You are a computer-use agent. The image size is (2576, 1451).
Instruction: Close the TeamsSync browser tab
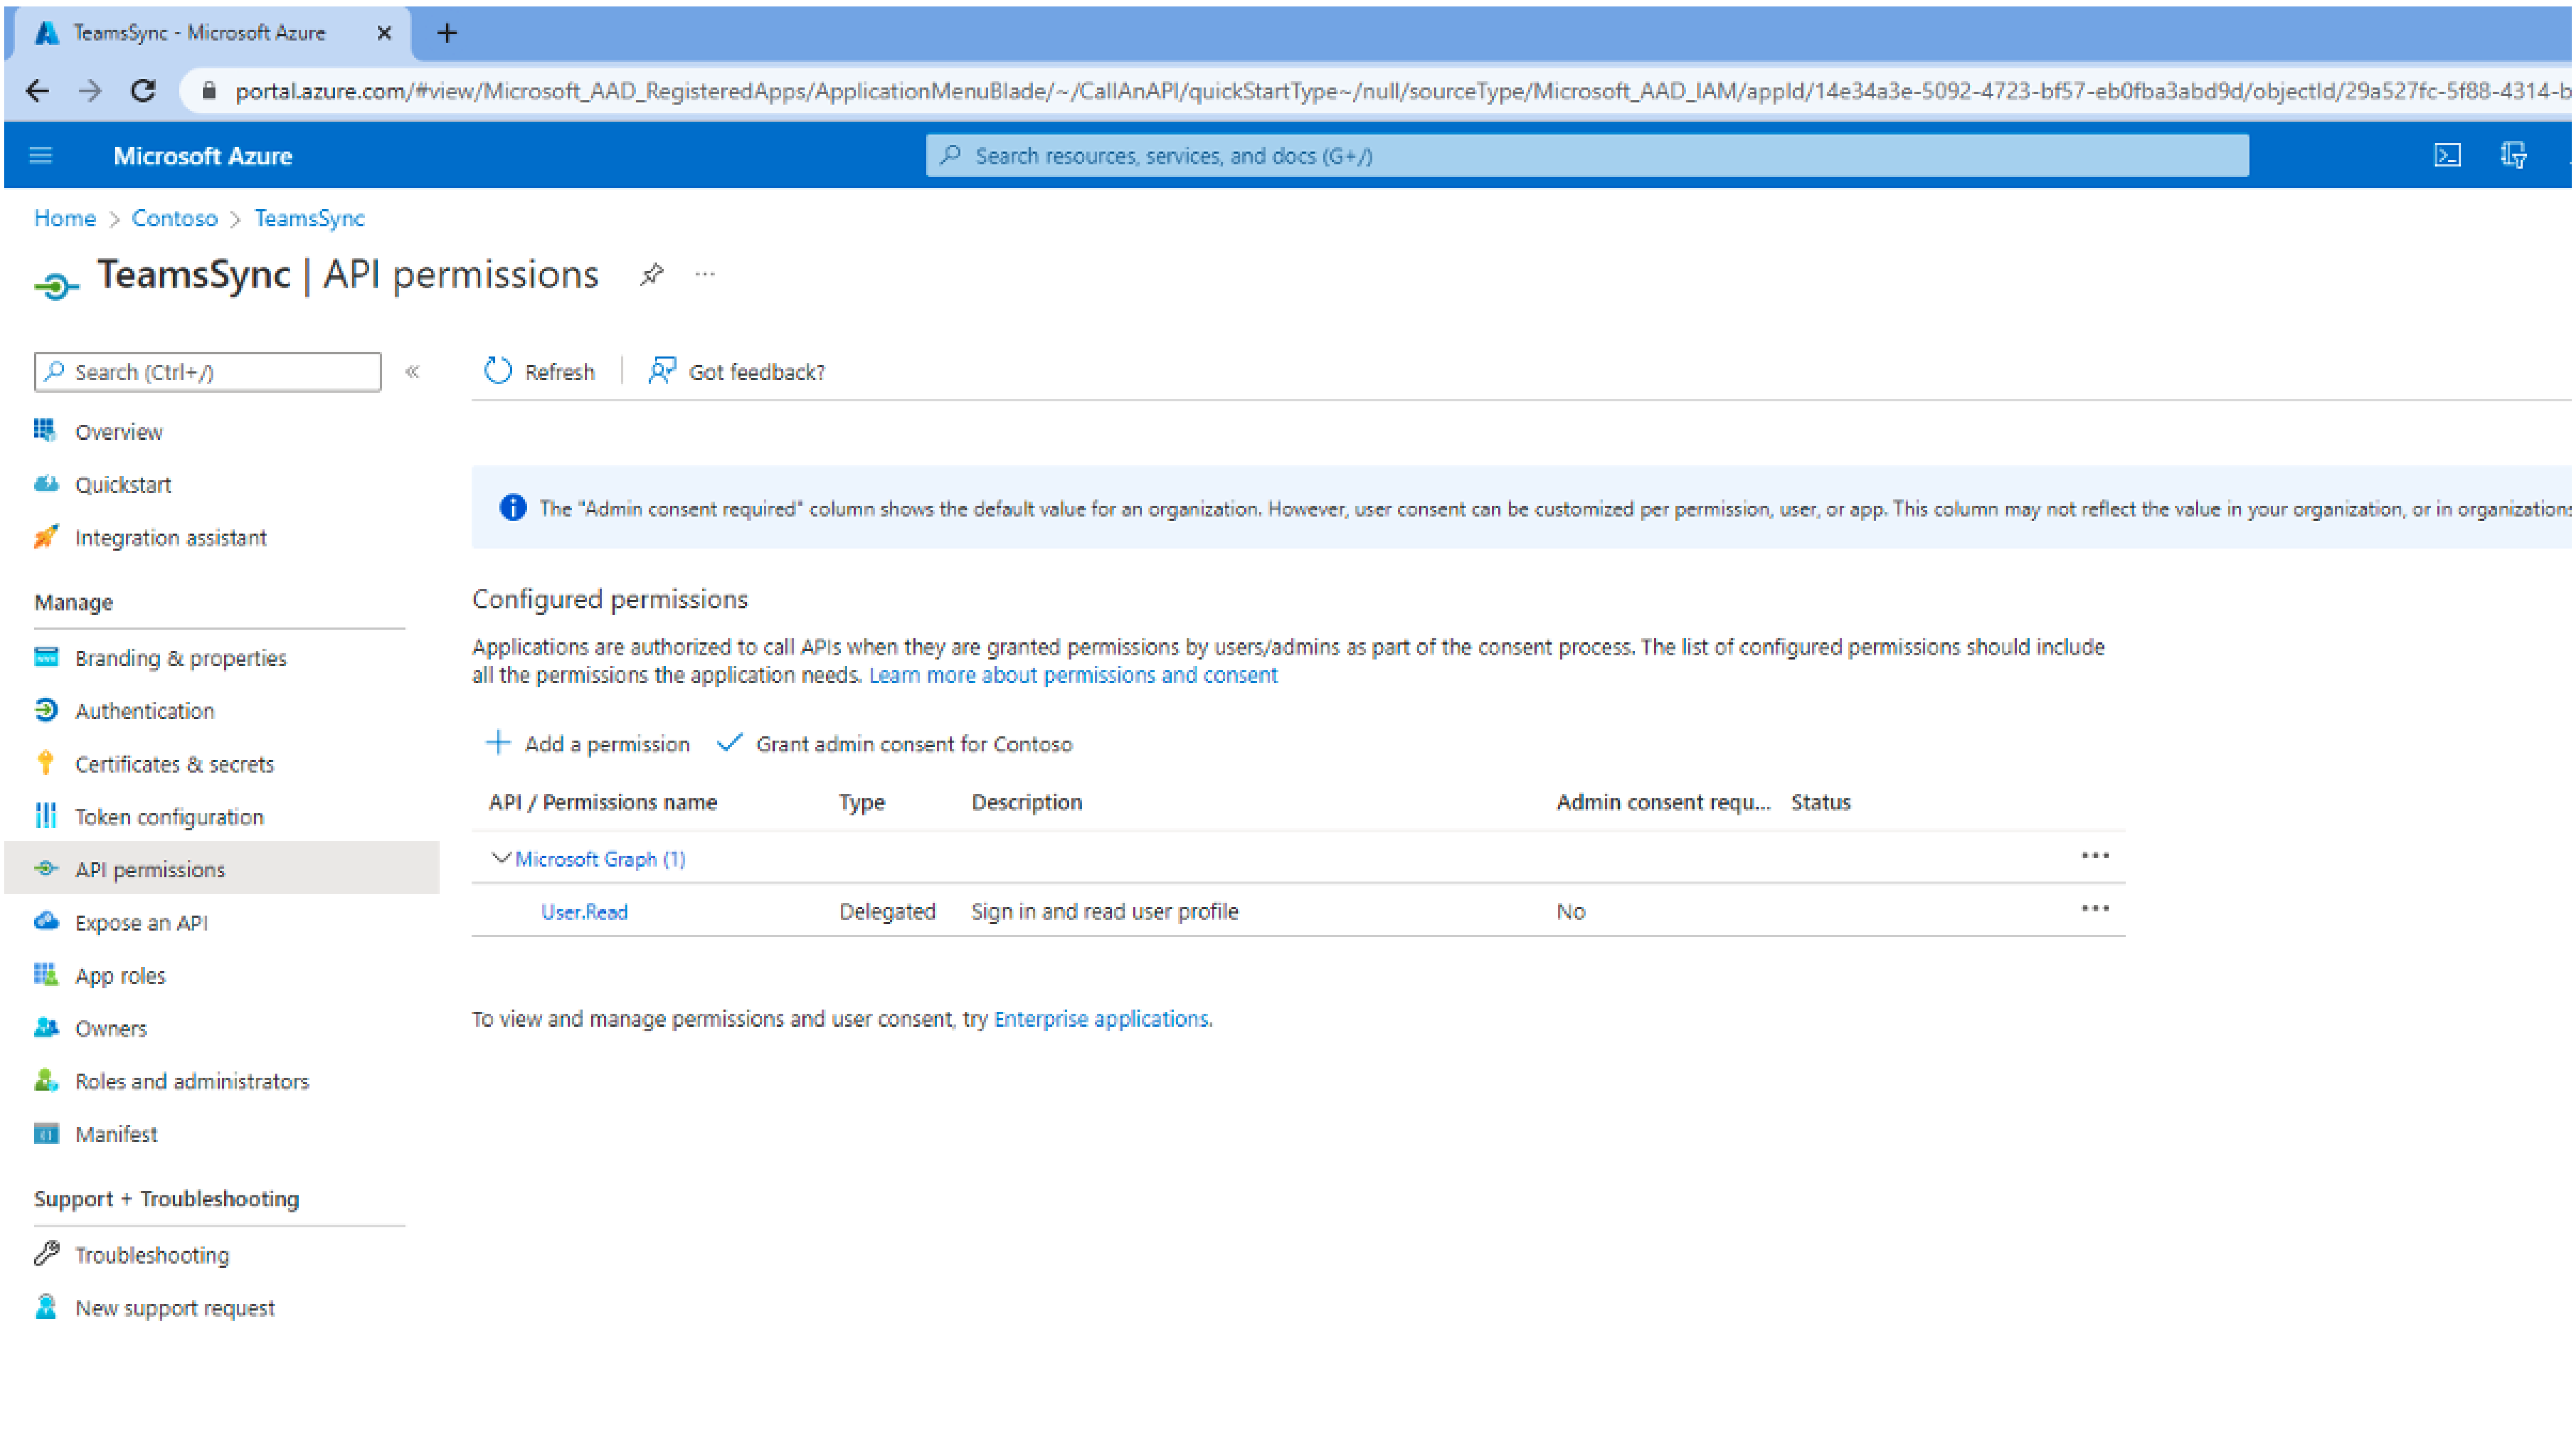click(x=384, y=33)
